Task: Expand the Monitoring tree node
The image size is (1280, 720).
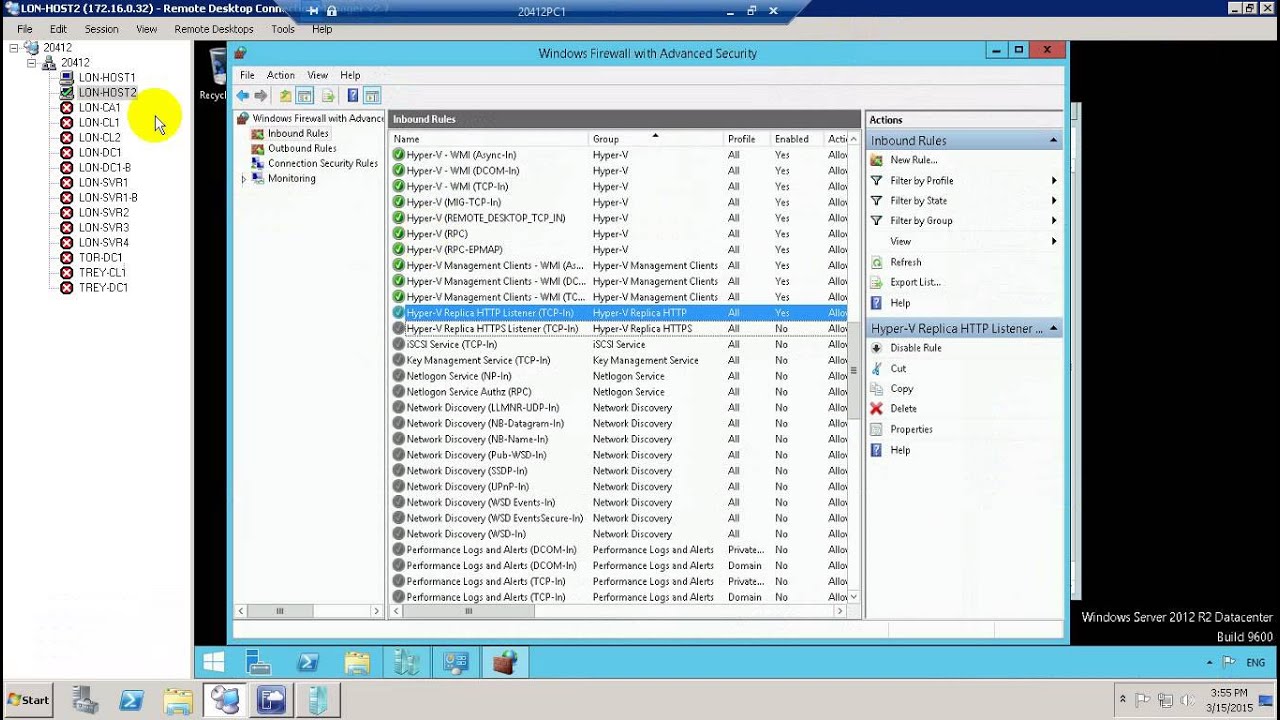Action: click(x=243, y=179)
